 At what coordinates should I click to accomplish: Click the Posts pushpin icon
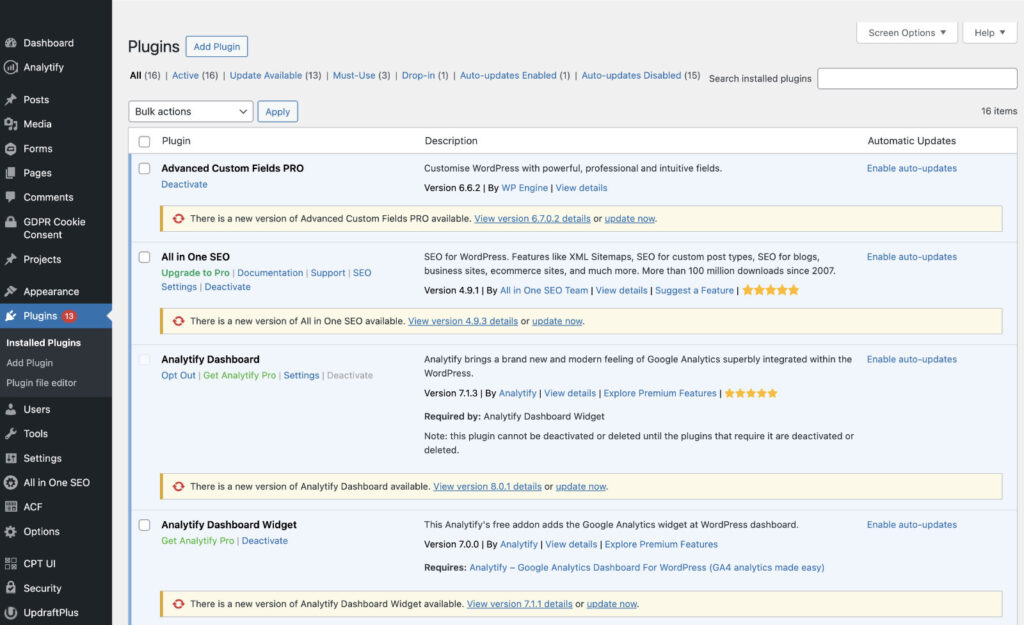(x=10, y=99)
